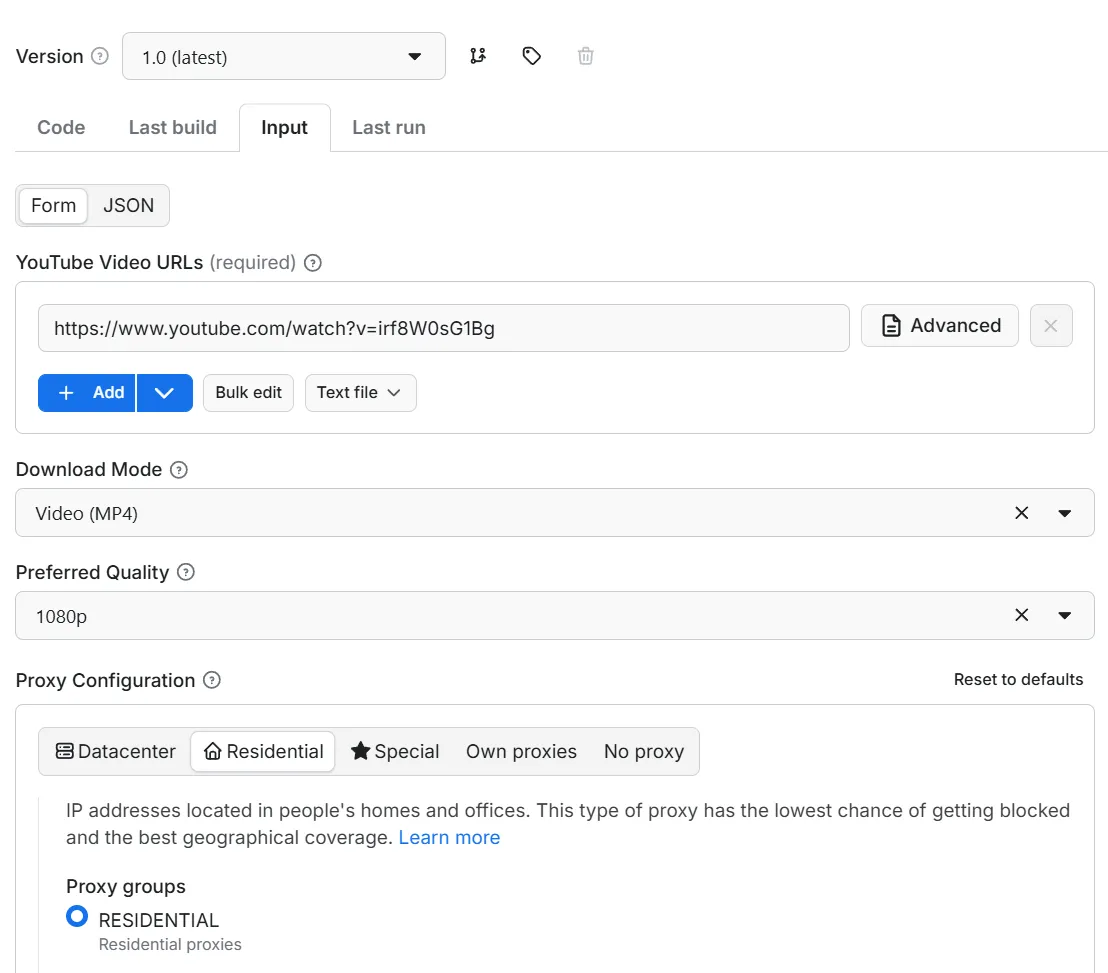Click the Bulk edit button
1108x973 pixels.
click(x=248, y=393)
